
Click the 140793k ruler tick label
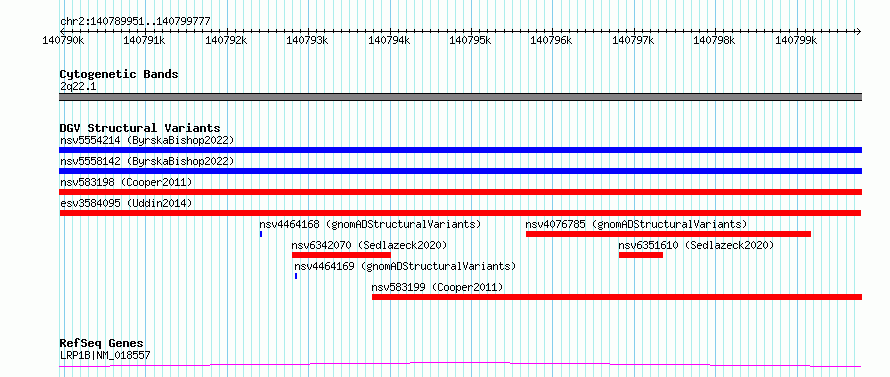click(x=308, y=40)
